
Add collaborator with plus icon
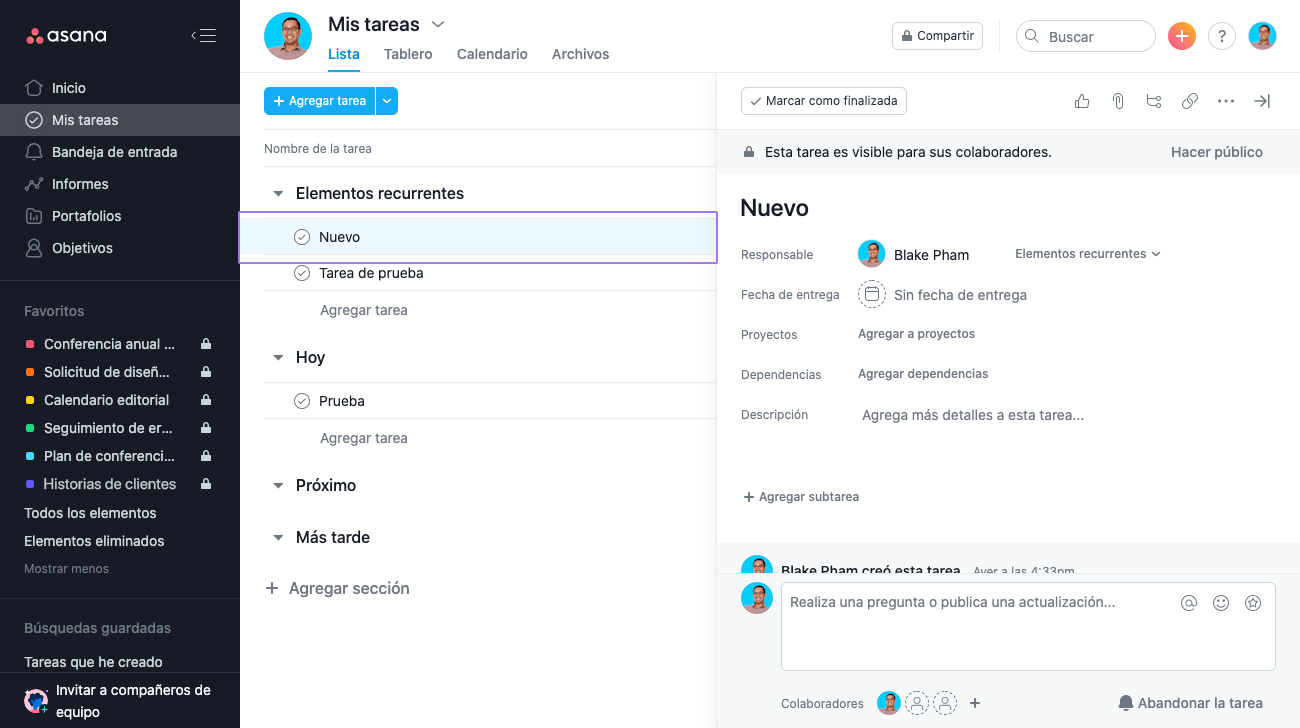pos(975,703)
